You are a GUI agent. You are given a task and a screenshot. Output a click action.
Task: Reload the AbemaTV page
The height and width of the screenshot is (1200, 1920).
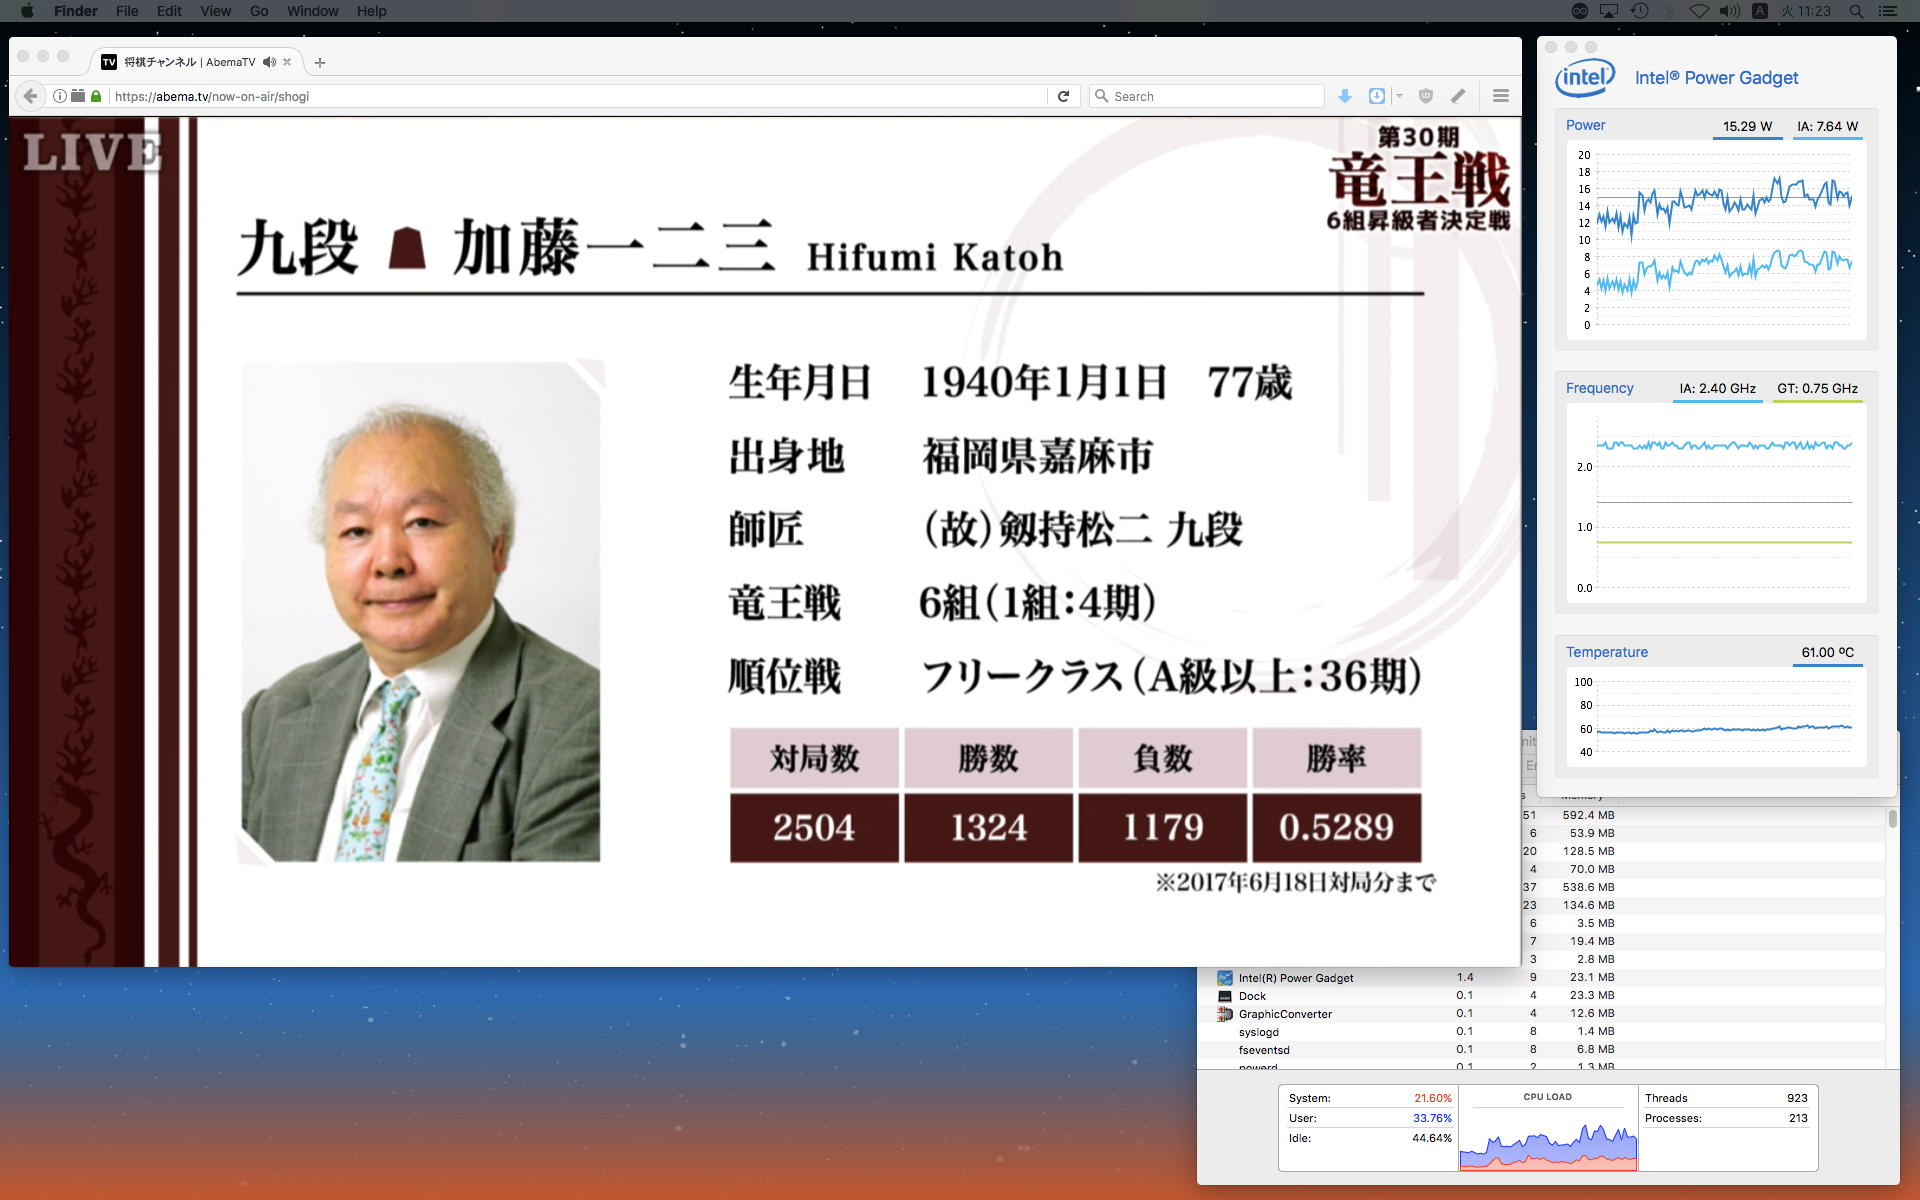click(x=1063, y=96)
